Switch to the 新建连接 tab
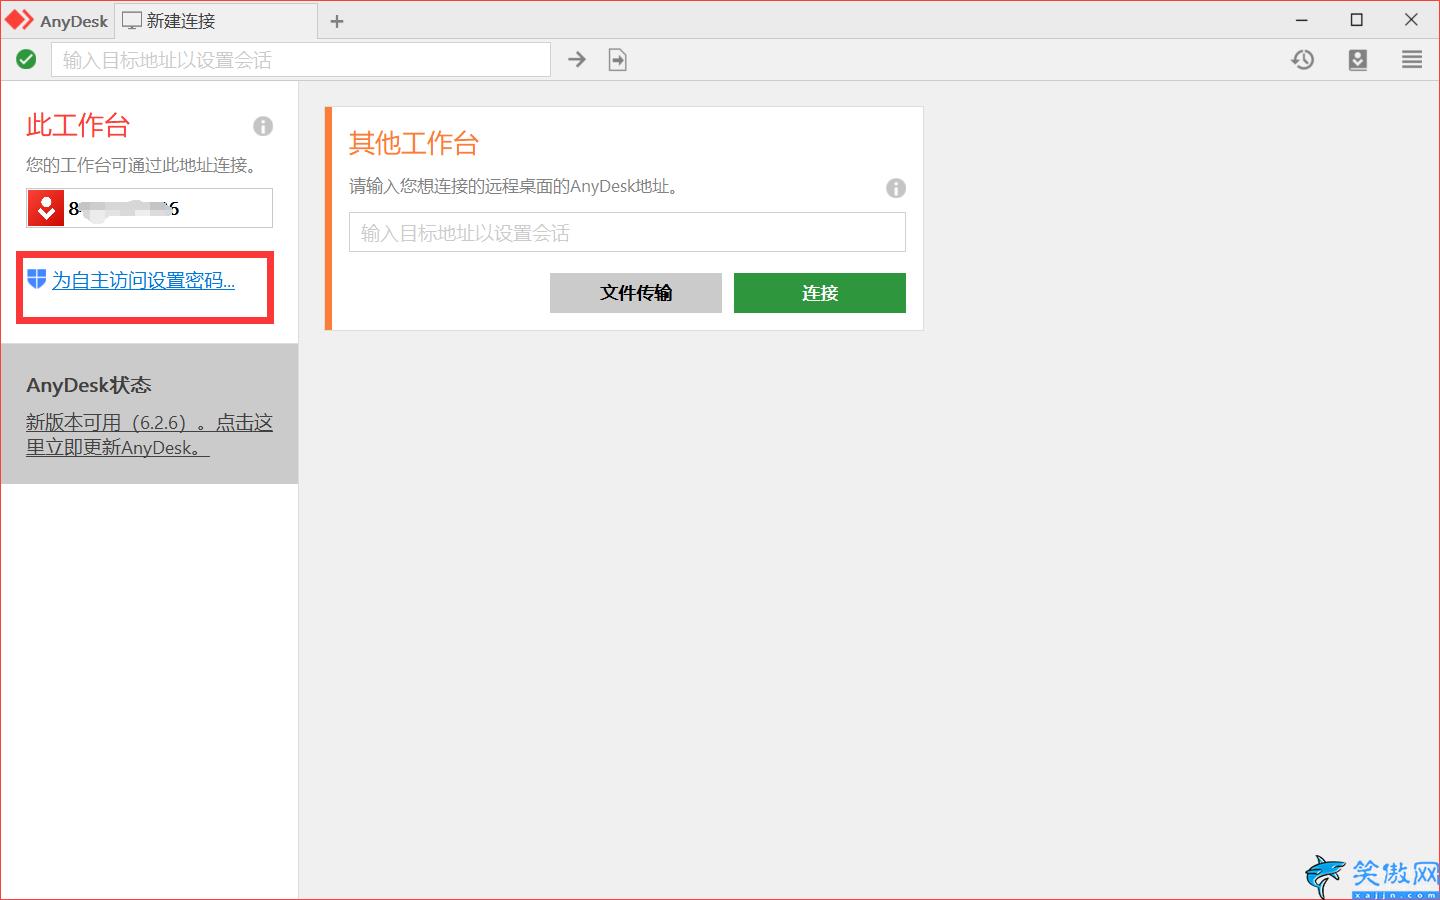1440x900 pixels. click(x=217, y=21)
